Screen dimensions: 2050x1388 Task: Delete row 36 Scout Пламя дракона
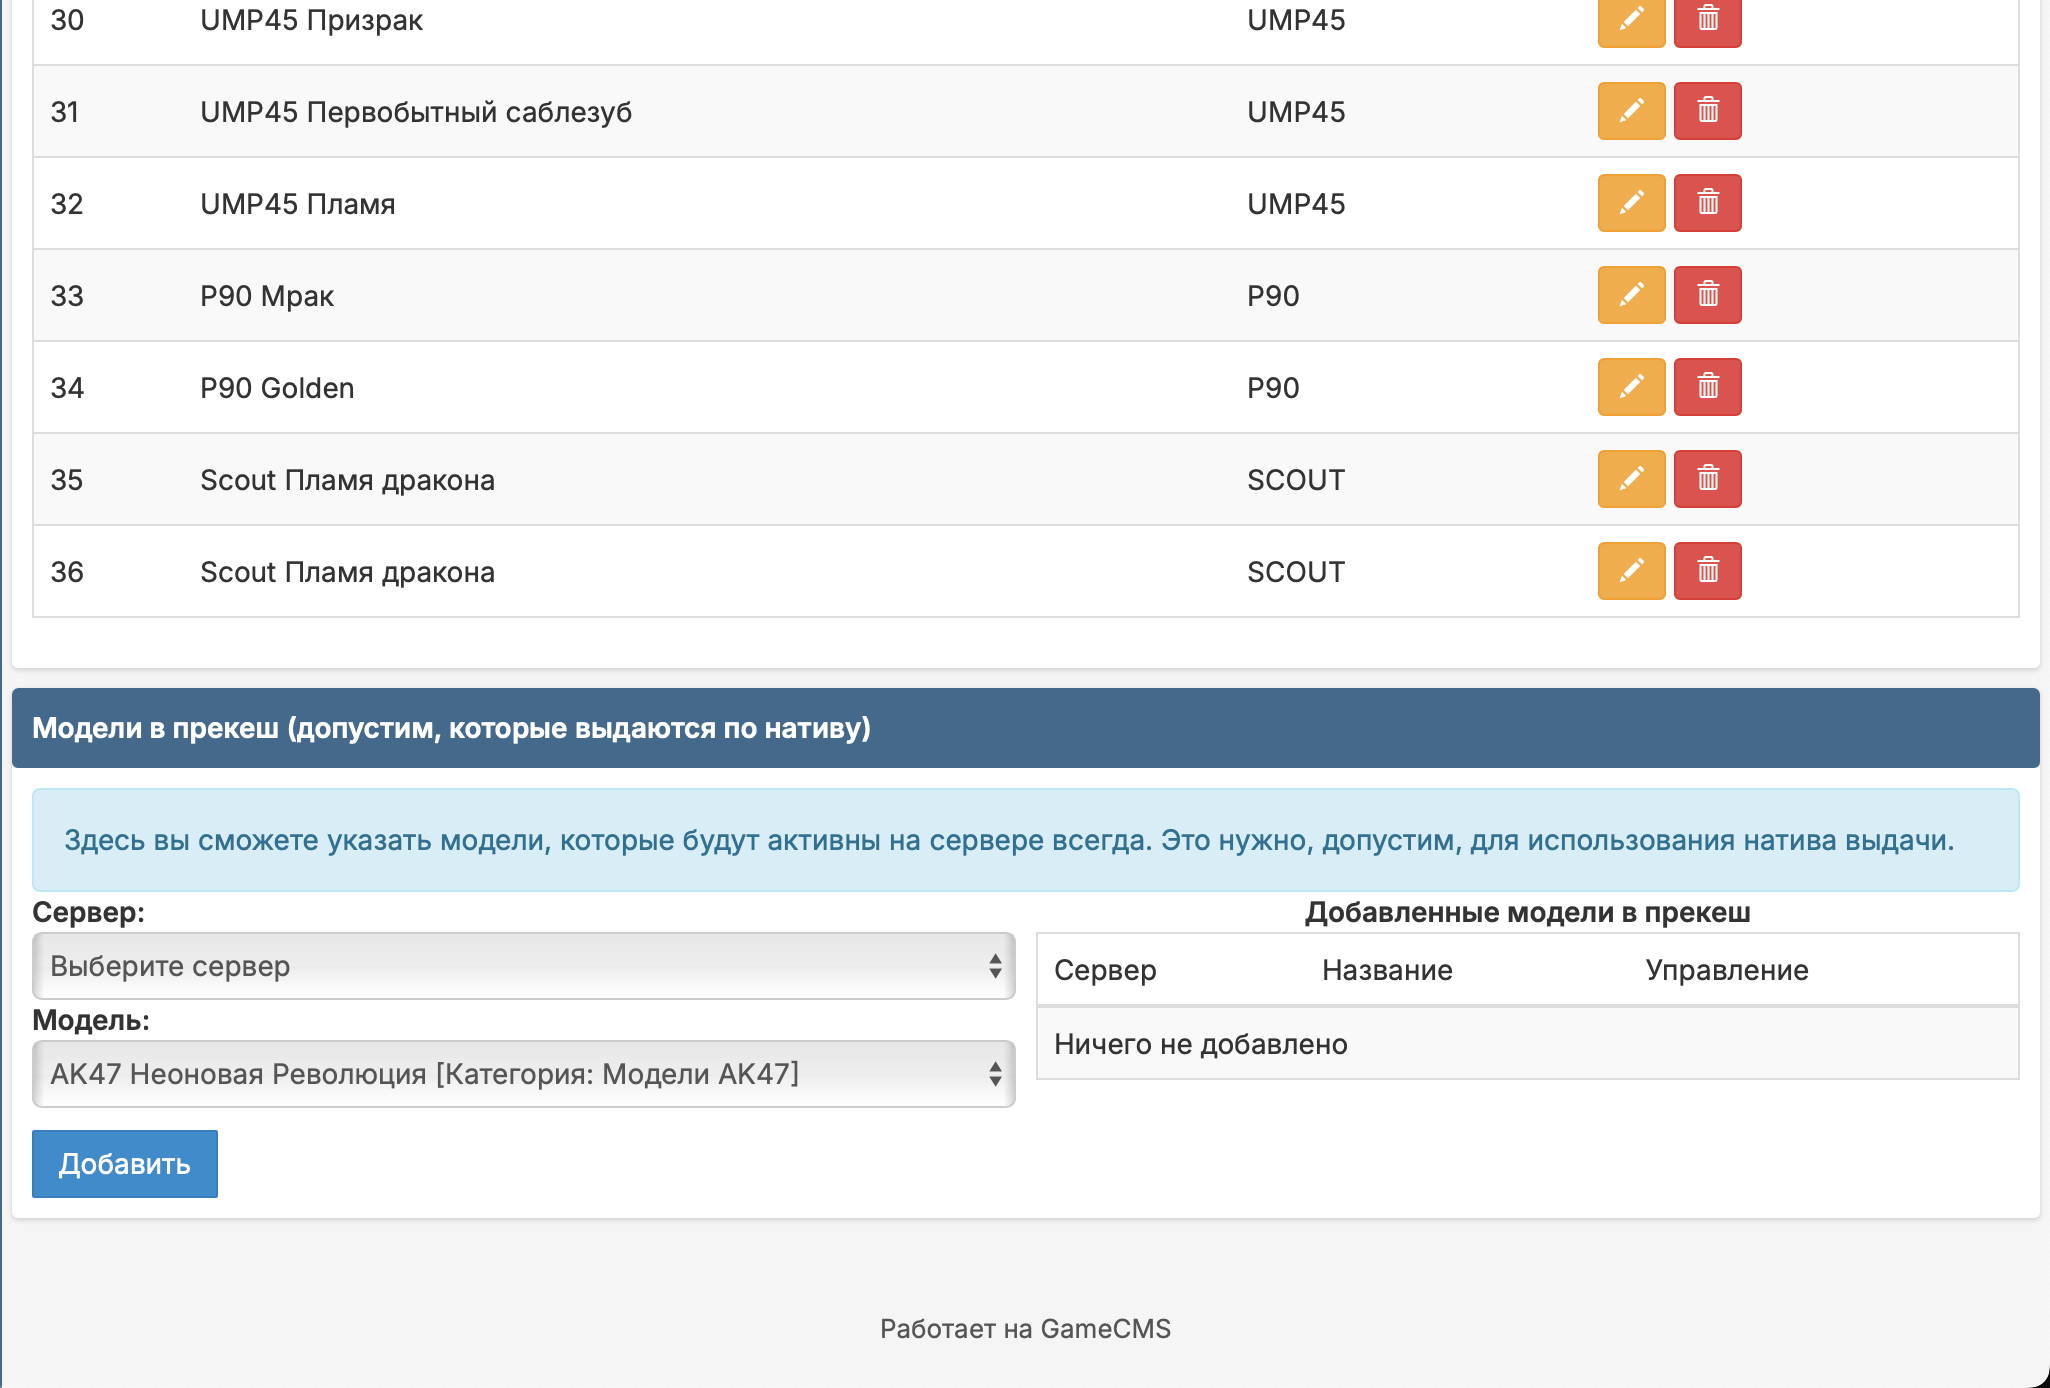click(1707, 571)
